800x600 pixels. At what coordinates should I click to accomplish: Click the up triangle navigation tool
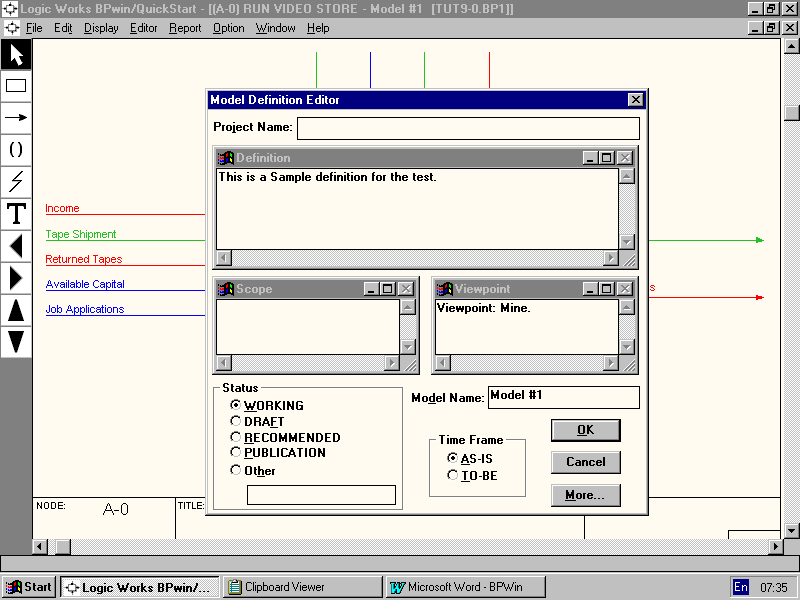[16, 310]
